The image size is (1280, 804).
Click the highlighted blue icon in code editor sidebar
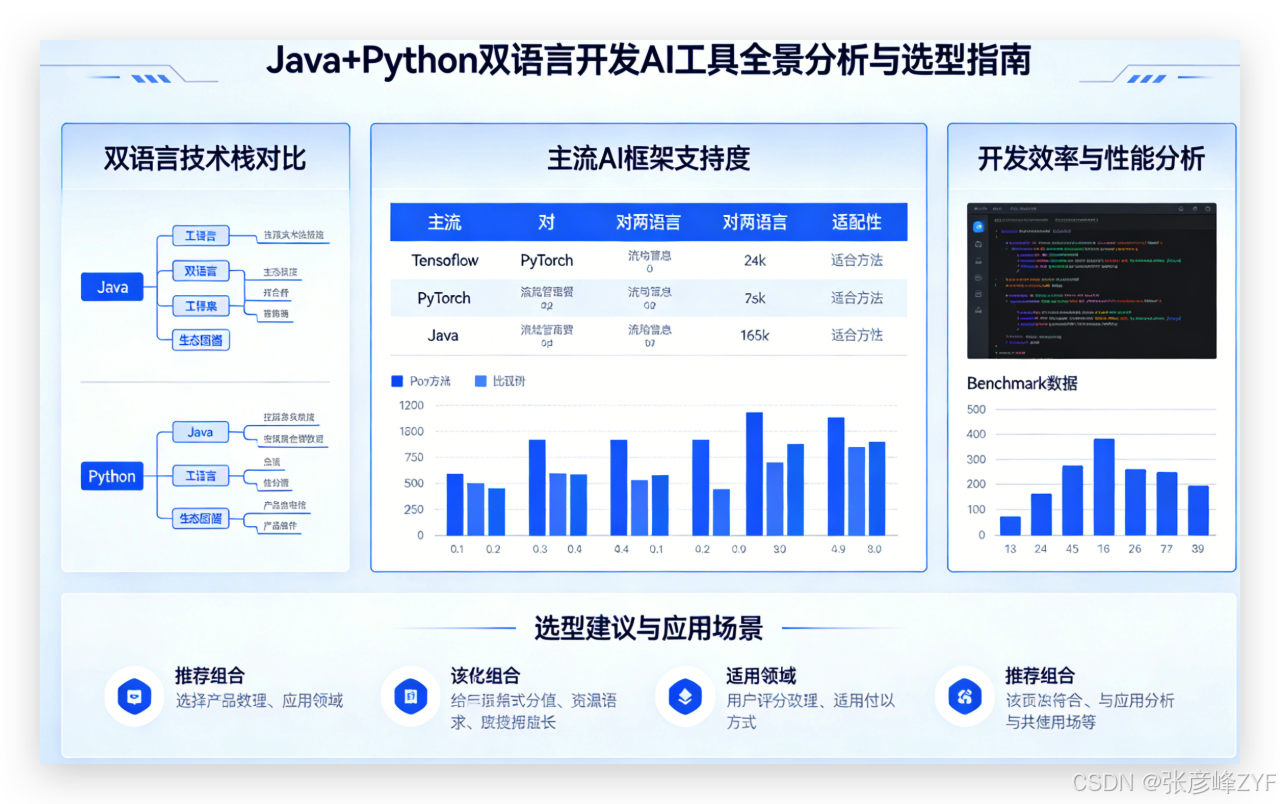click(978, 227)
